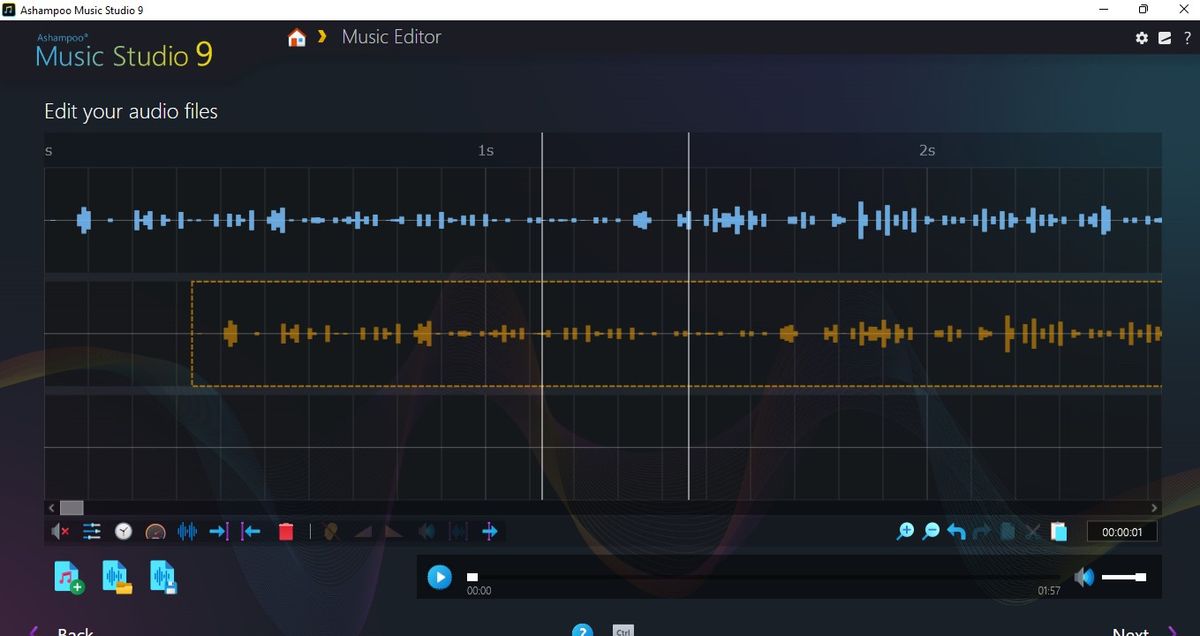Mute the audio output in the toolbar
The height and width of the screenshot is (636, 1200).
click(x=57, y=531)
